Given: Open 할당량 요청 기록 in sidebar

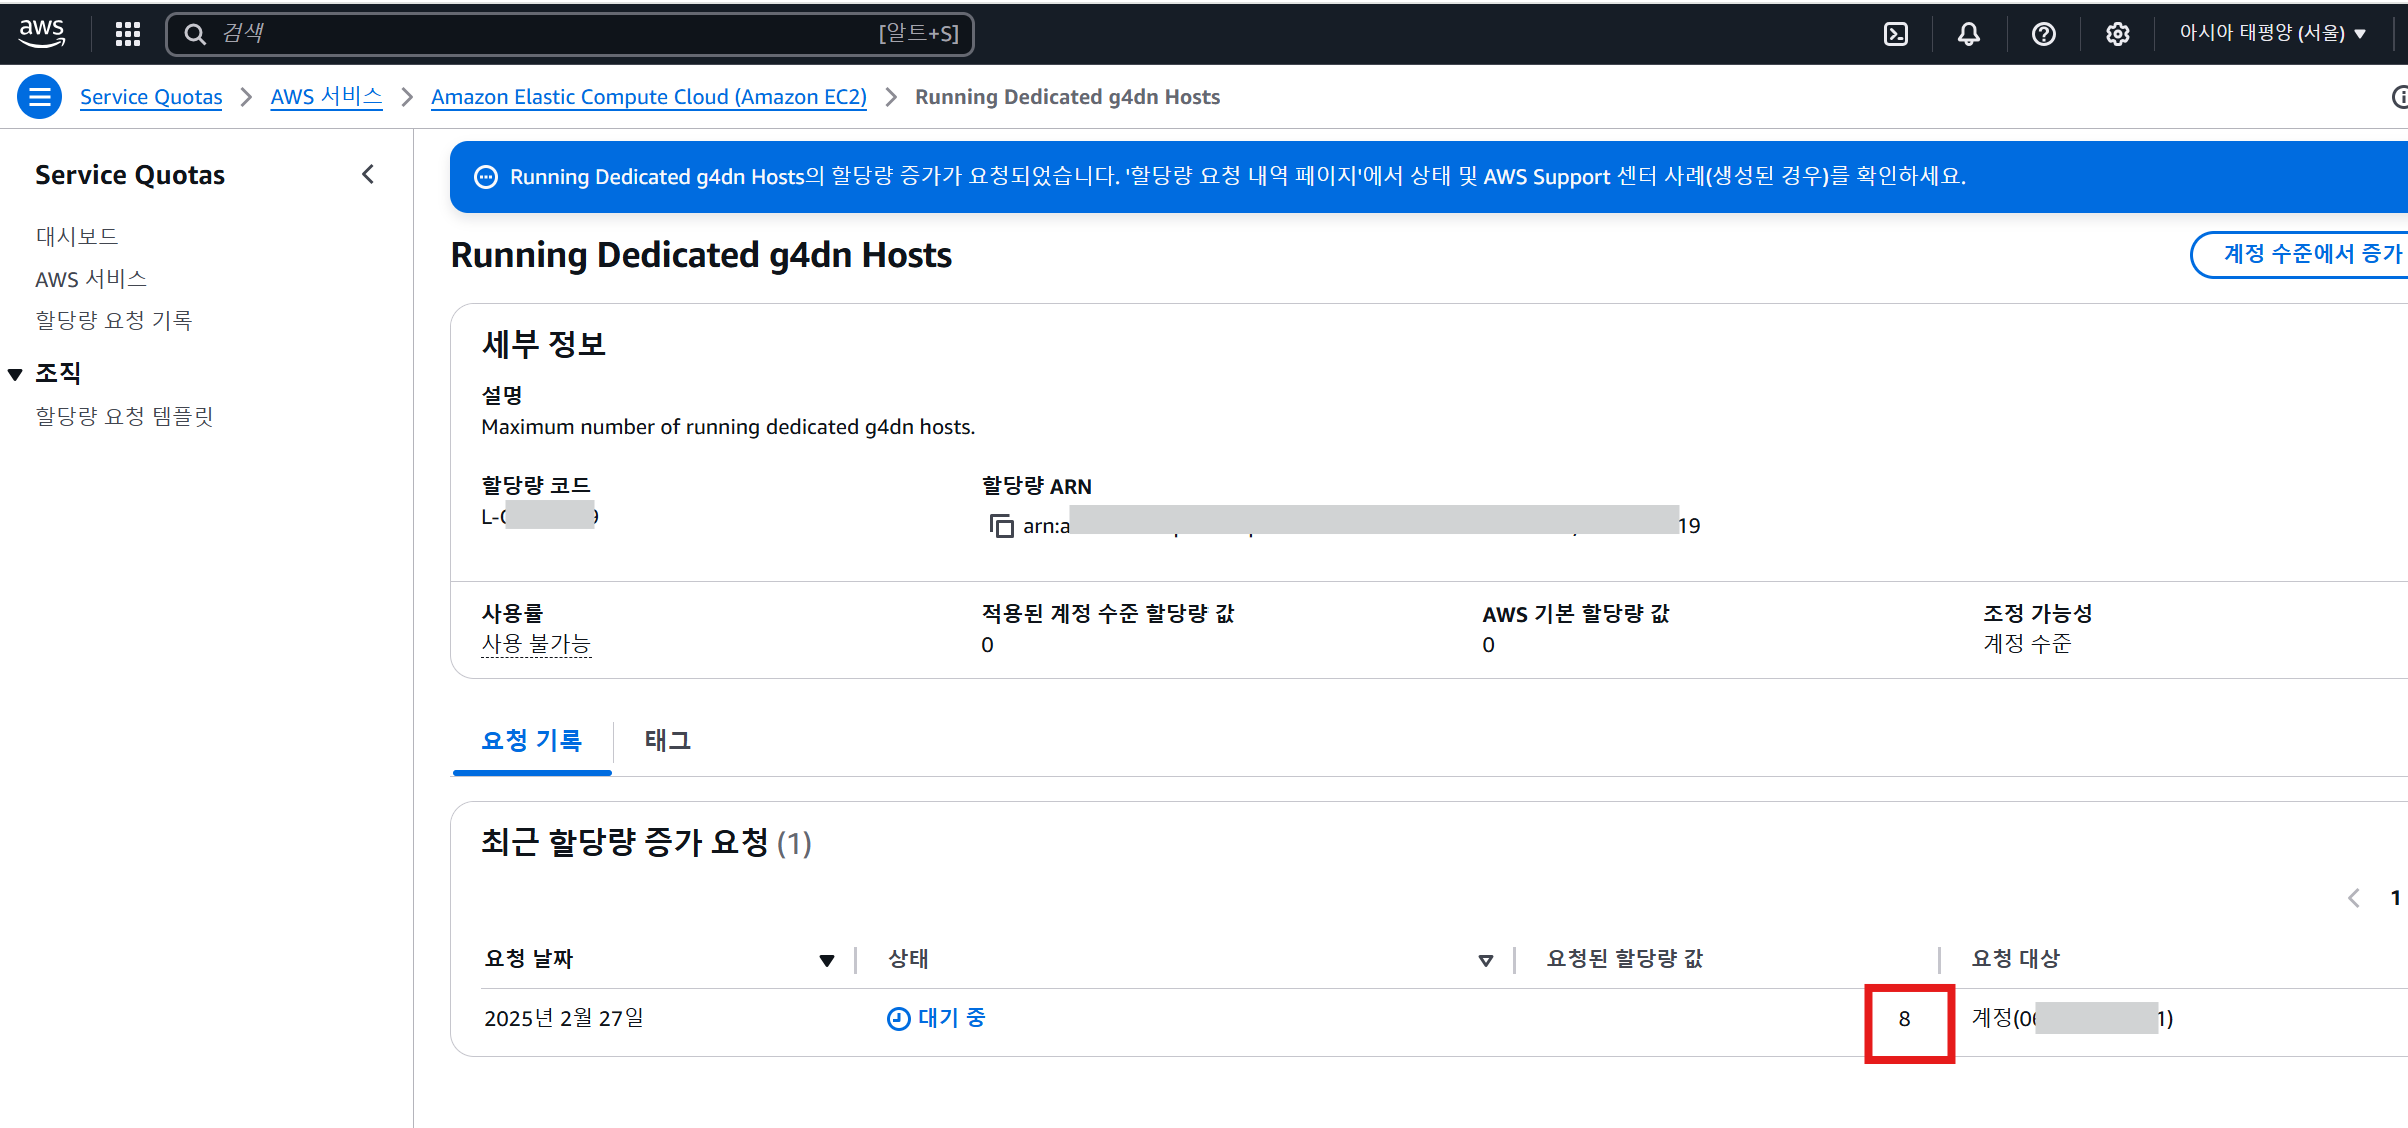Looking at the screenshot, I should [113, 320].
